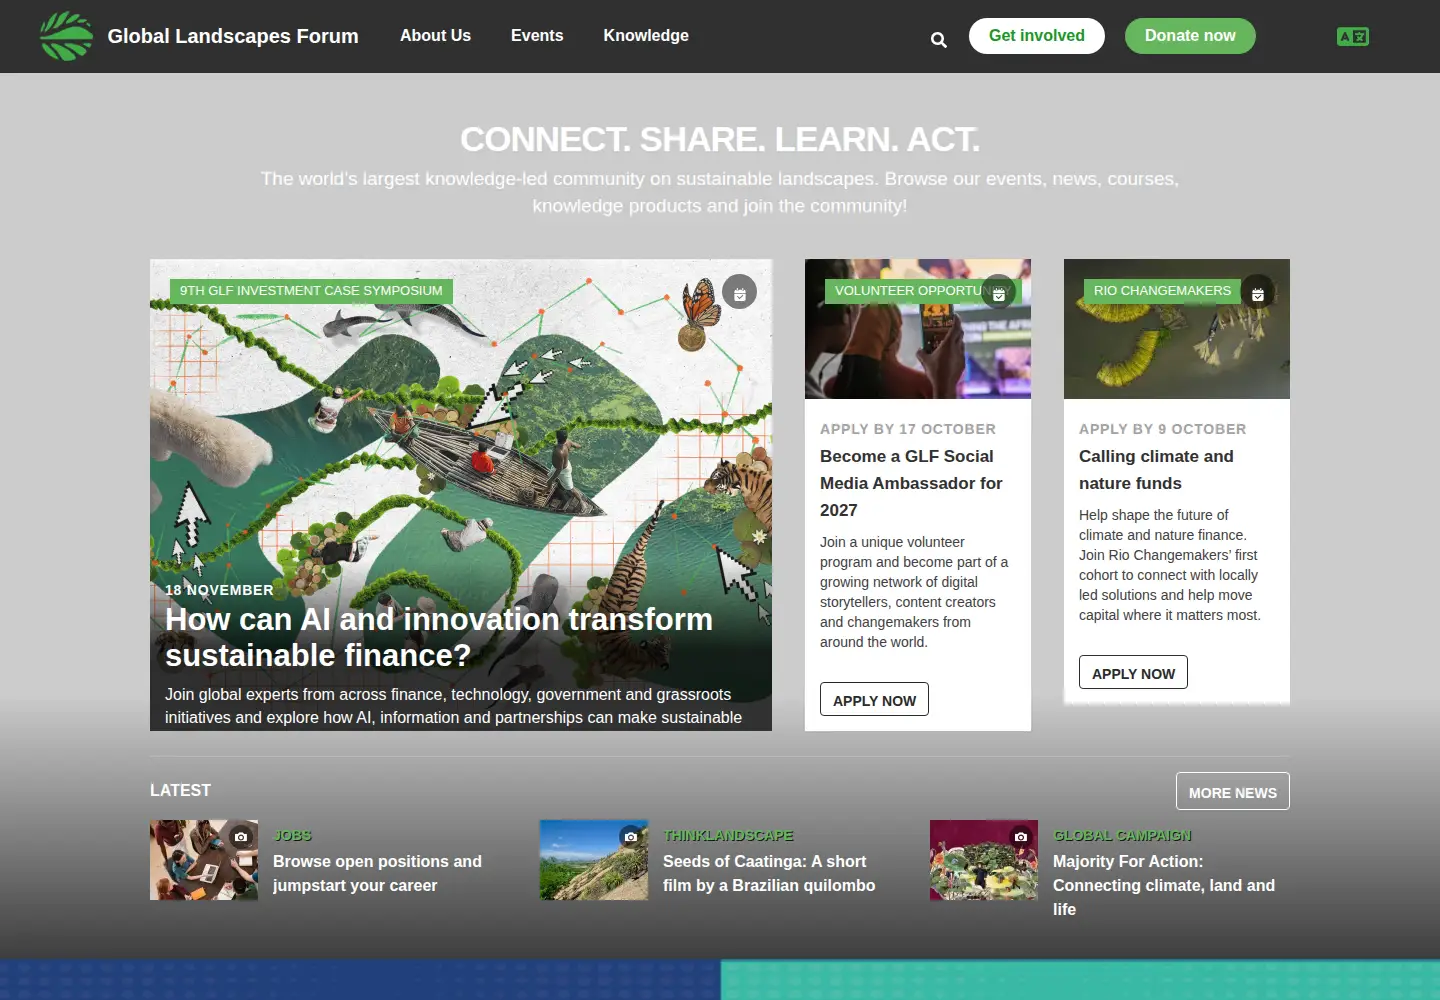This screenshot has width=1440, height=1000.
Task: Open the Caatinga landscape thumbnail
Action: (594, 860)
